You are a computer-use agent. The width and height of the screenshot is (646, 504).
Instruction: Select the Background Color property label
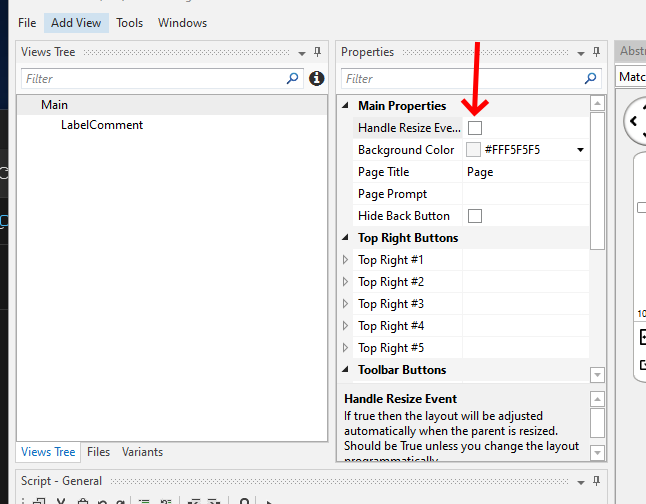[x=408, y=150]
